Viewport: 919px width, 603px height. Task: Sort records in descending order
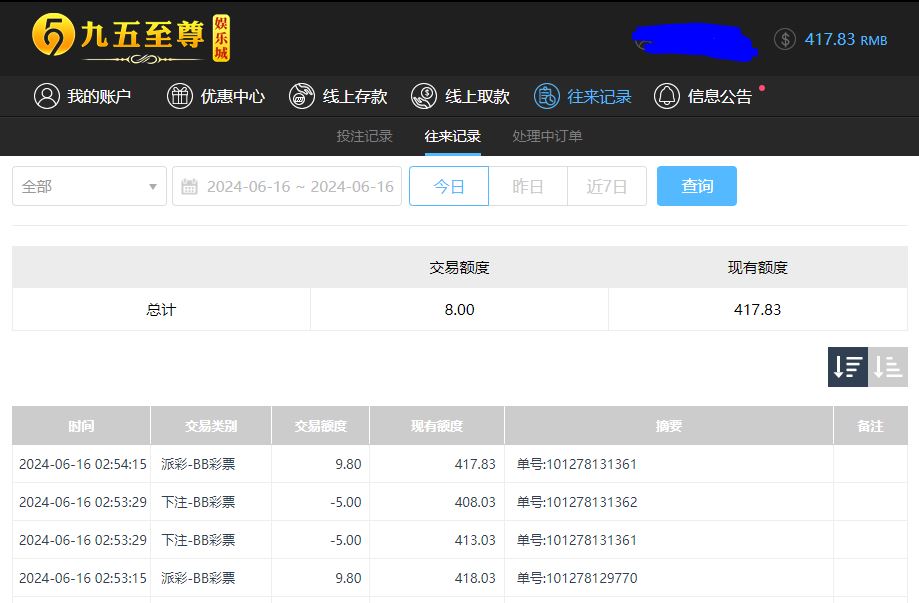coord(848,367)
